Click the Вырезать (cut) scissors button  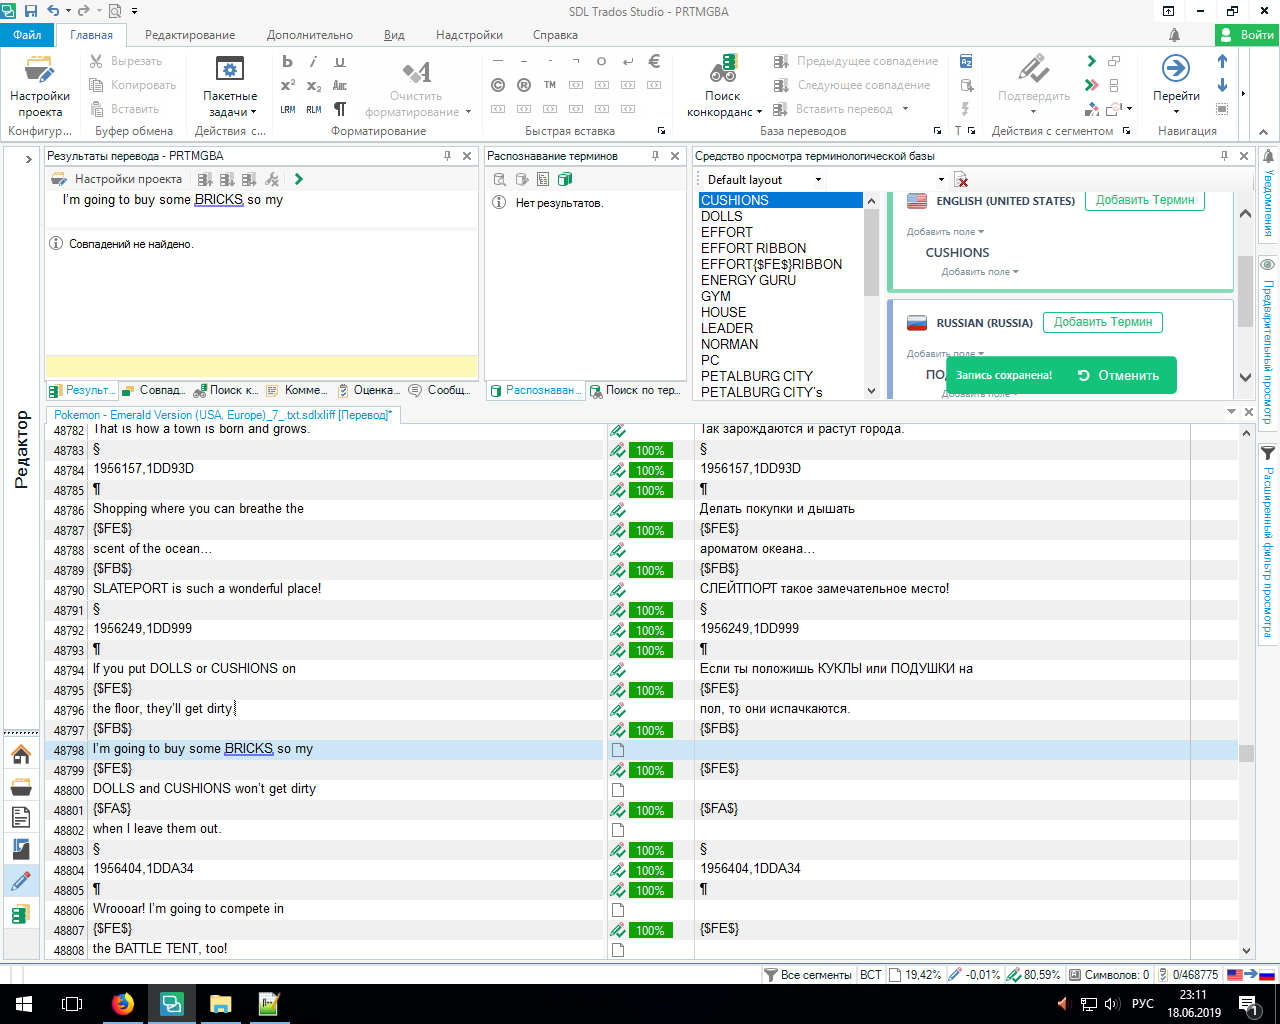pyautogui.click(x=126, y=61)
